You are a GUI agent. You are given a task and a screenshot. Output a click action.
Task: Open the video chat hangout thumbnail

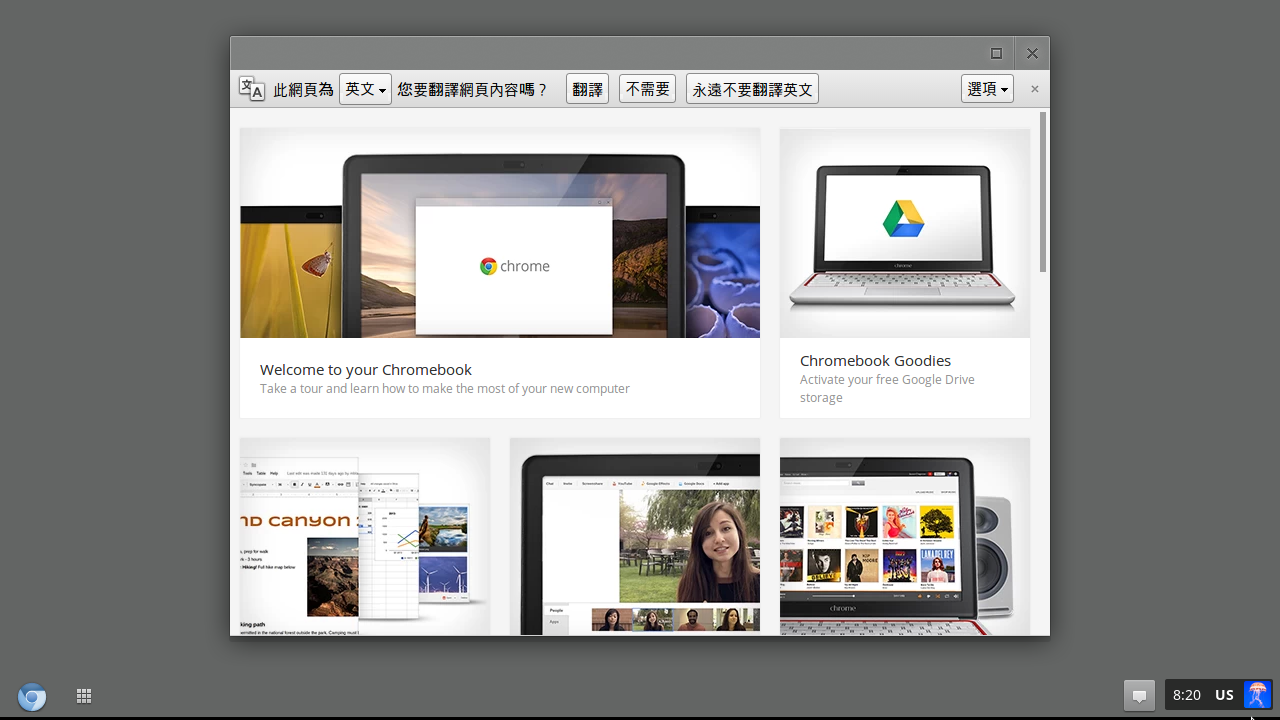[634, 536]
